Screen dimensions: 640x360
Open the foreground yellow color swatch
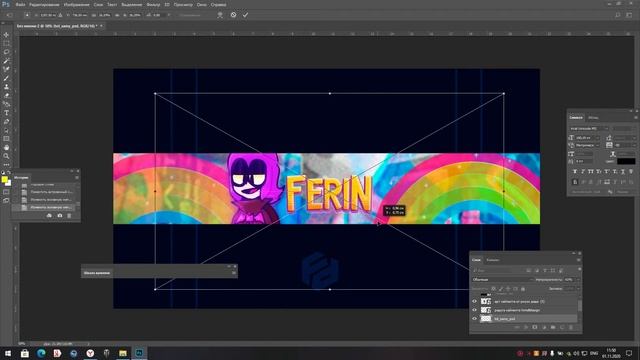click(x=4, y=180)
